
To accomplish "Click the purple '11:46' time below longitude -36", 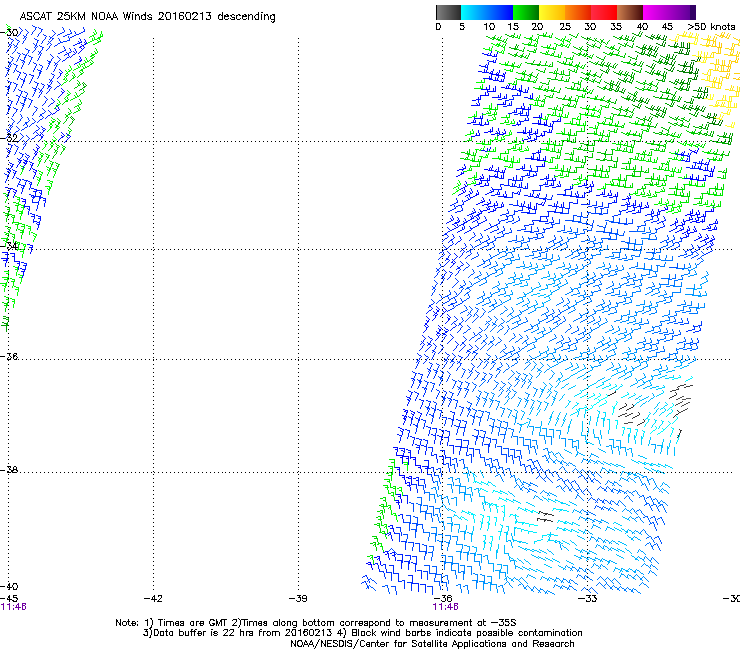I will 446,607.
